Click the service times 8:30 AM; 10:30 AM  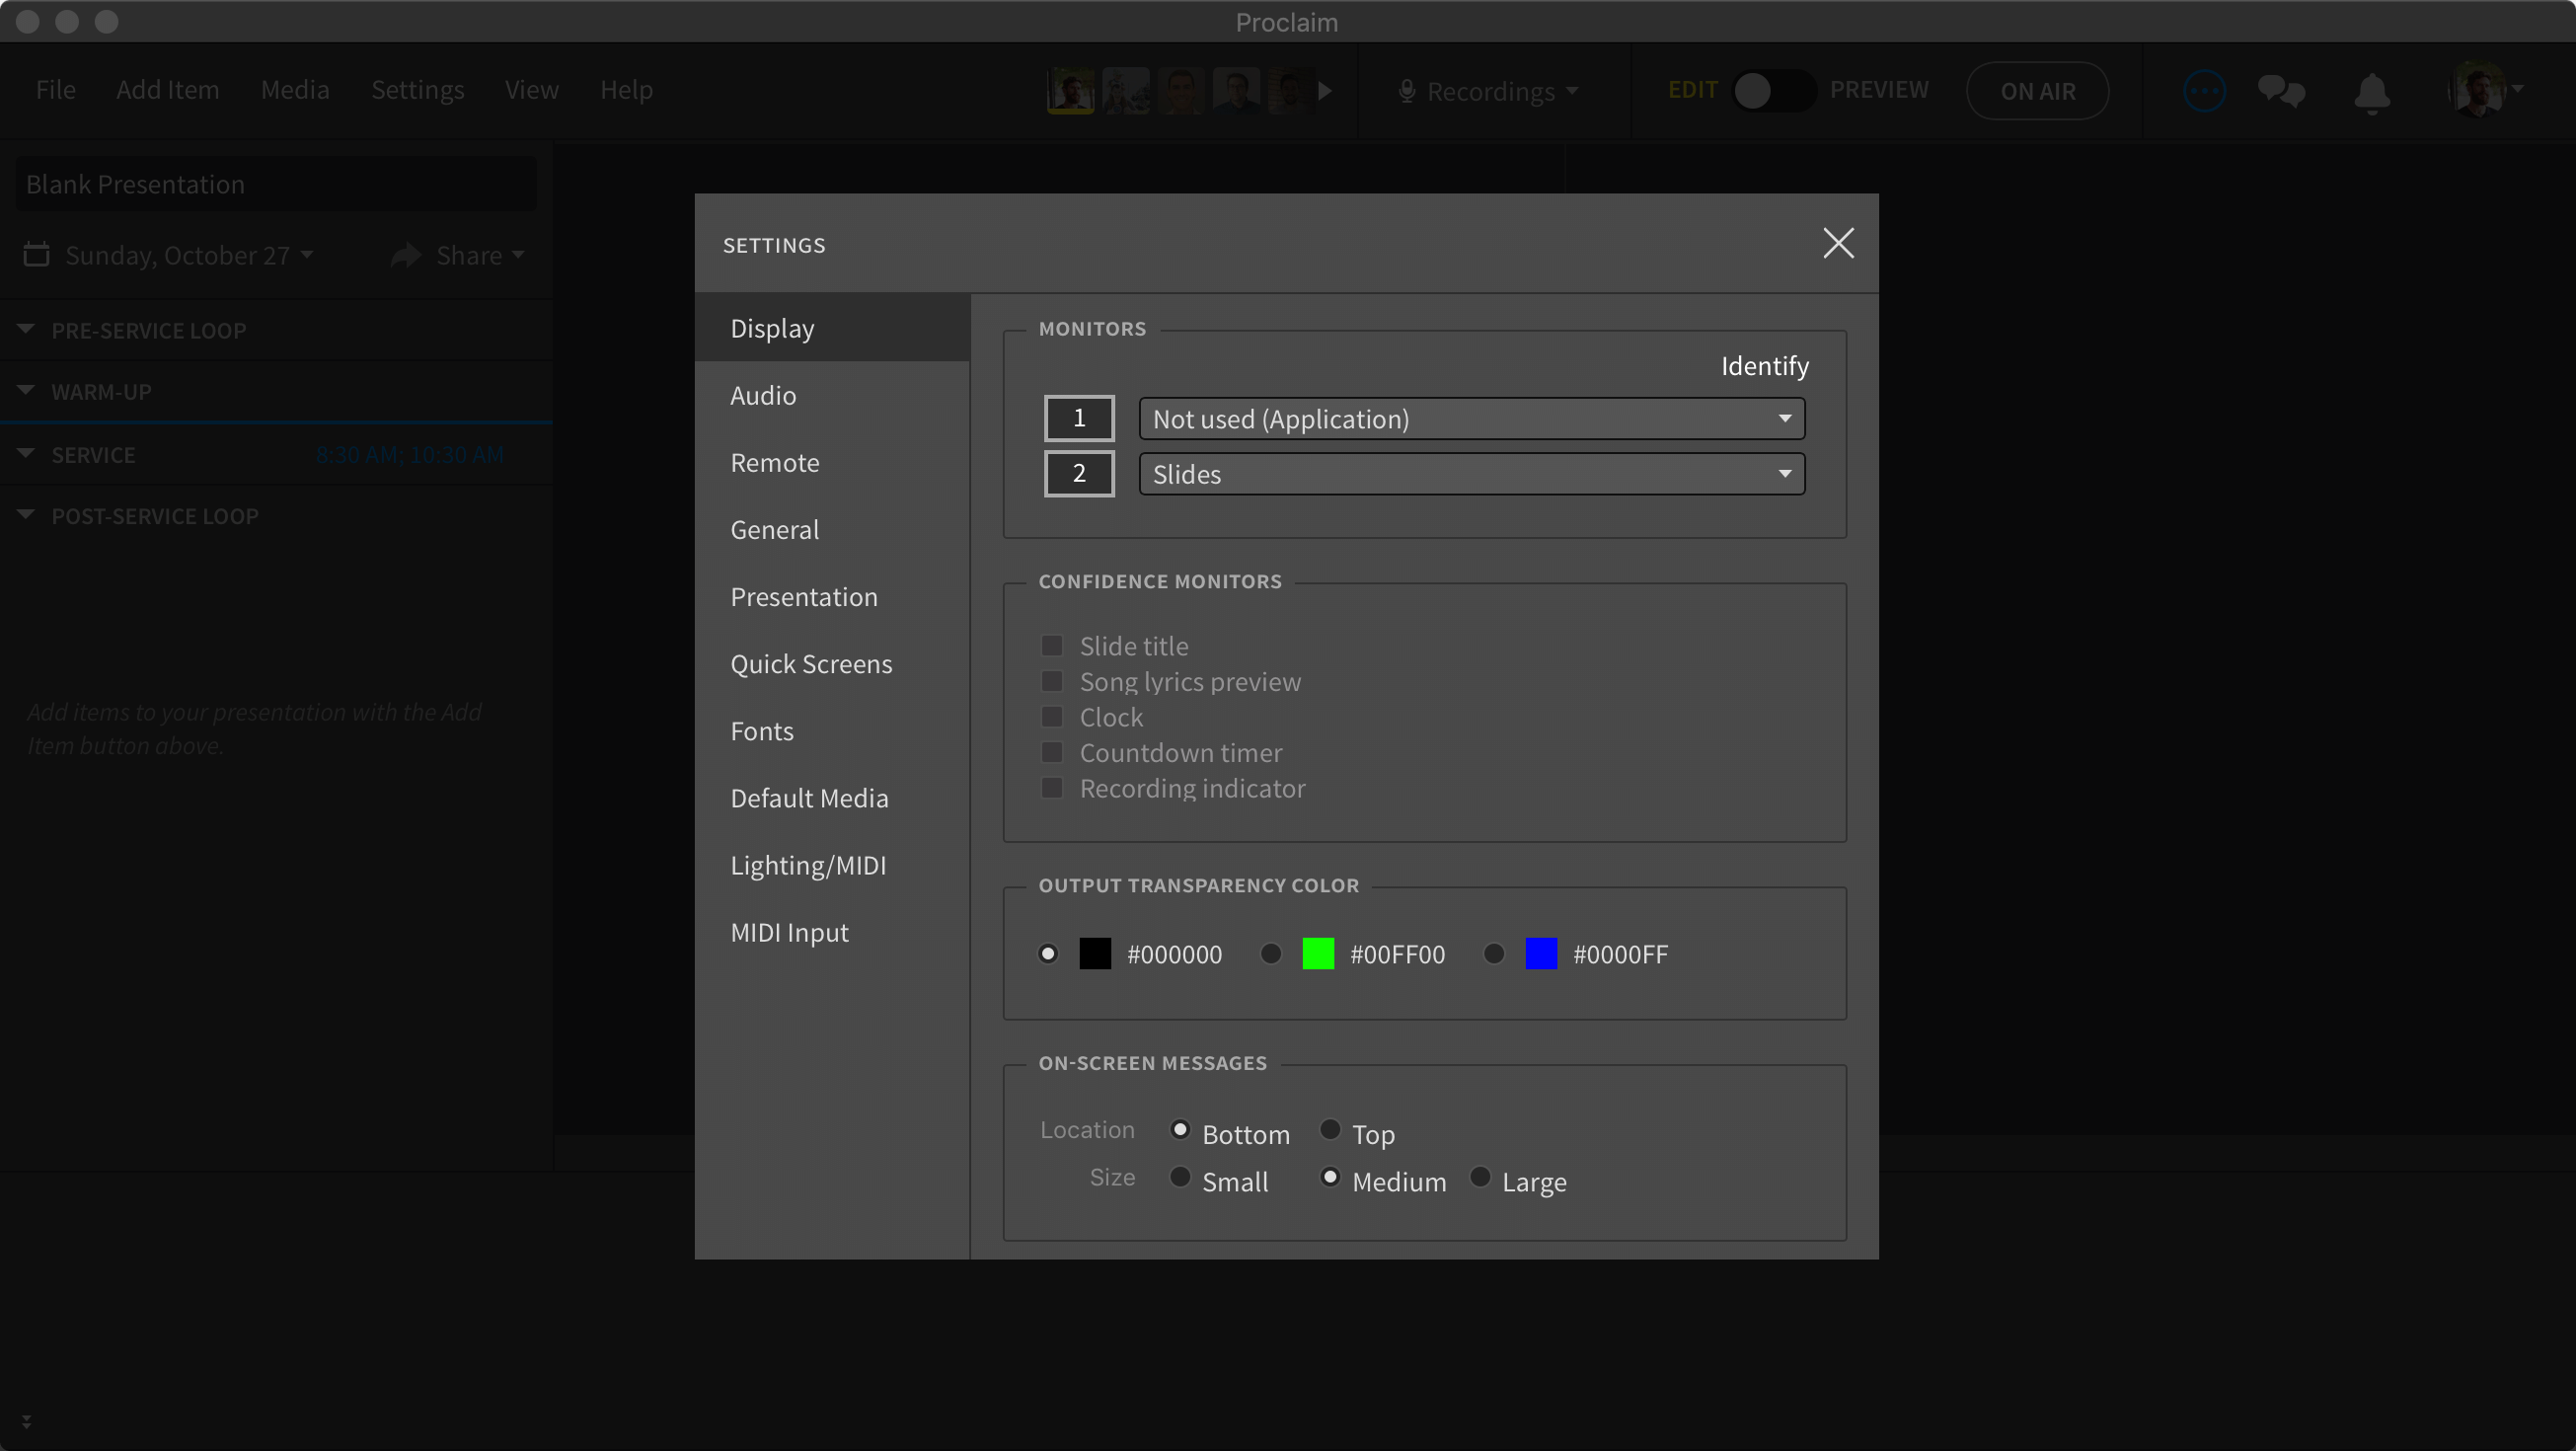click(410, 455)
